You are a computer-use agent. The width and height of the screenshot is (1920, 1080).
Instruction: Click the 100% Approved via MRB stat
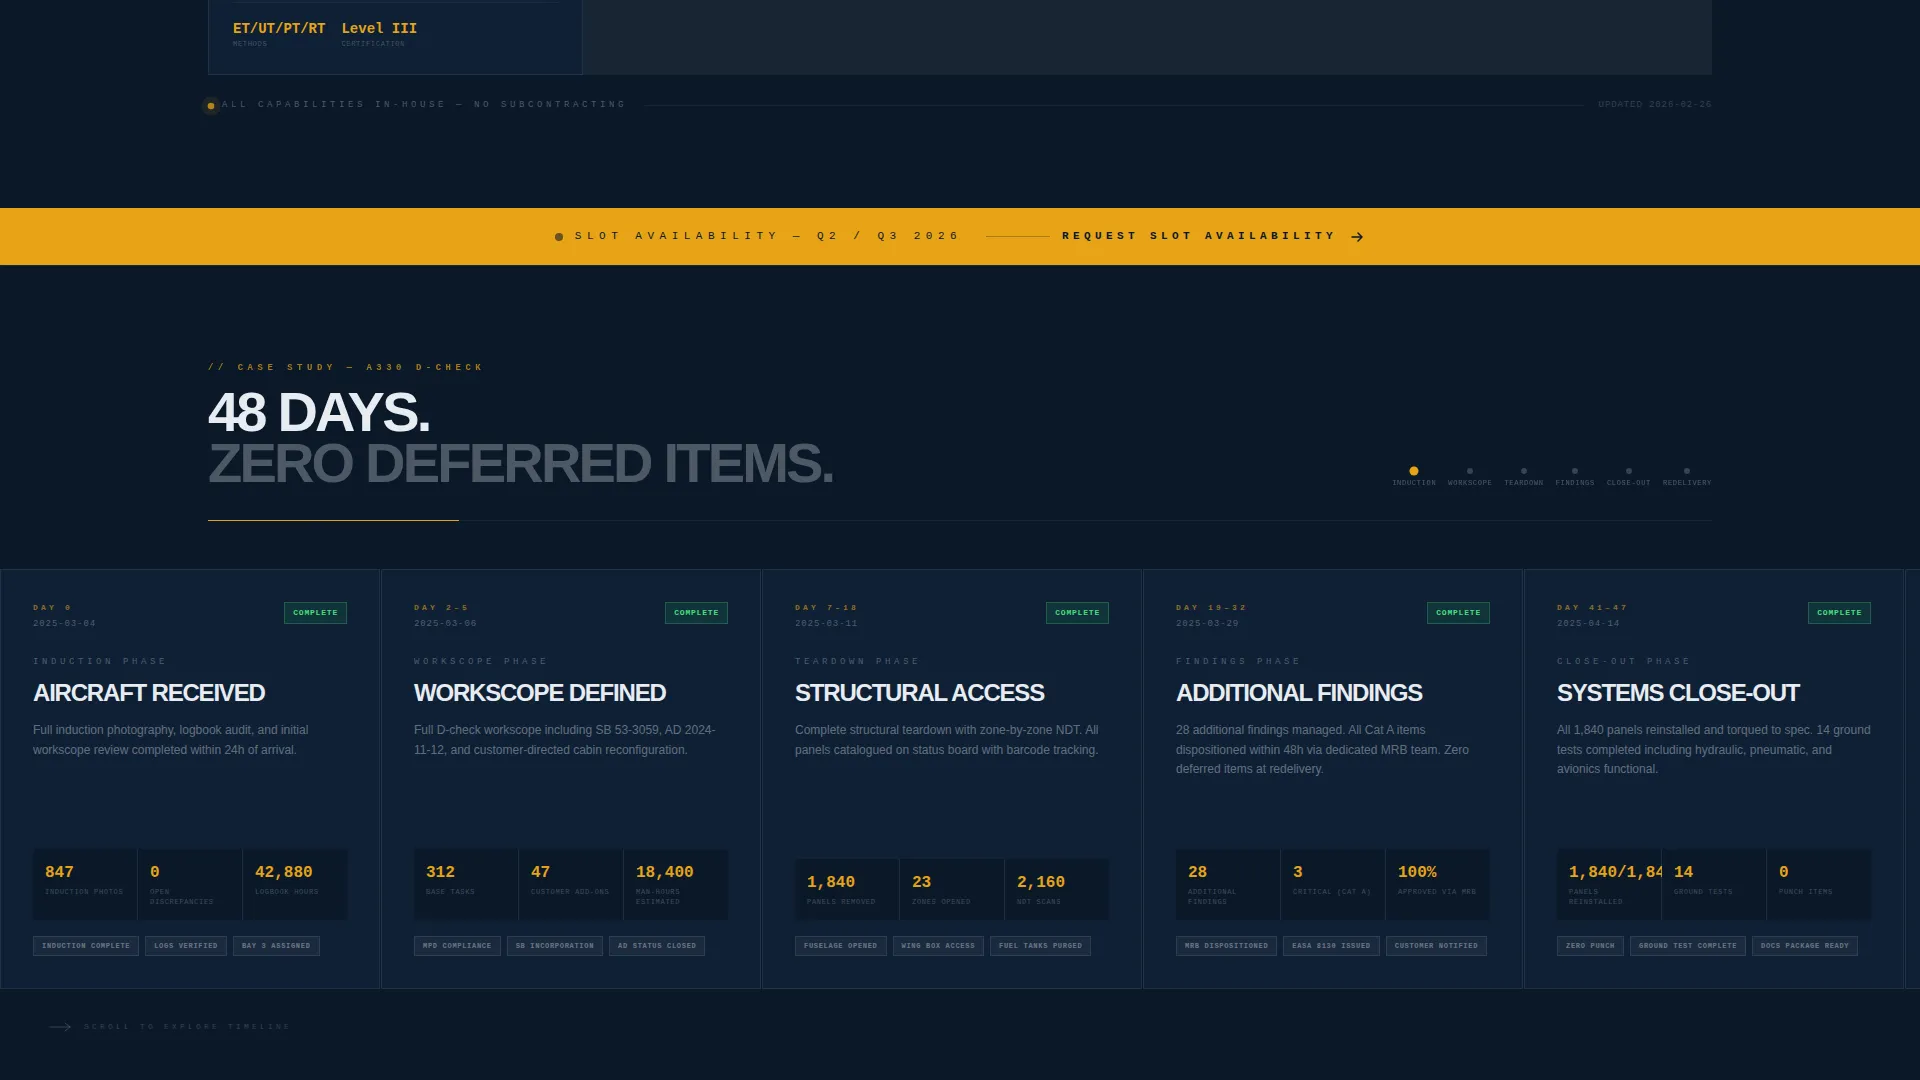tap(1438, 884)
